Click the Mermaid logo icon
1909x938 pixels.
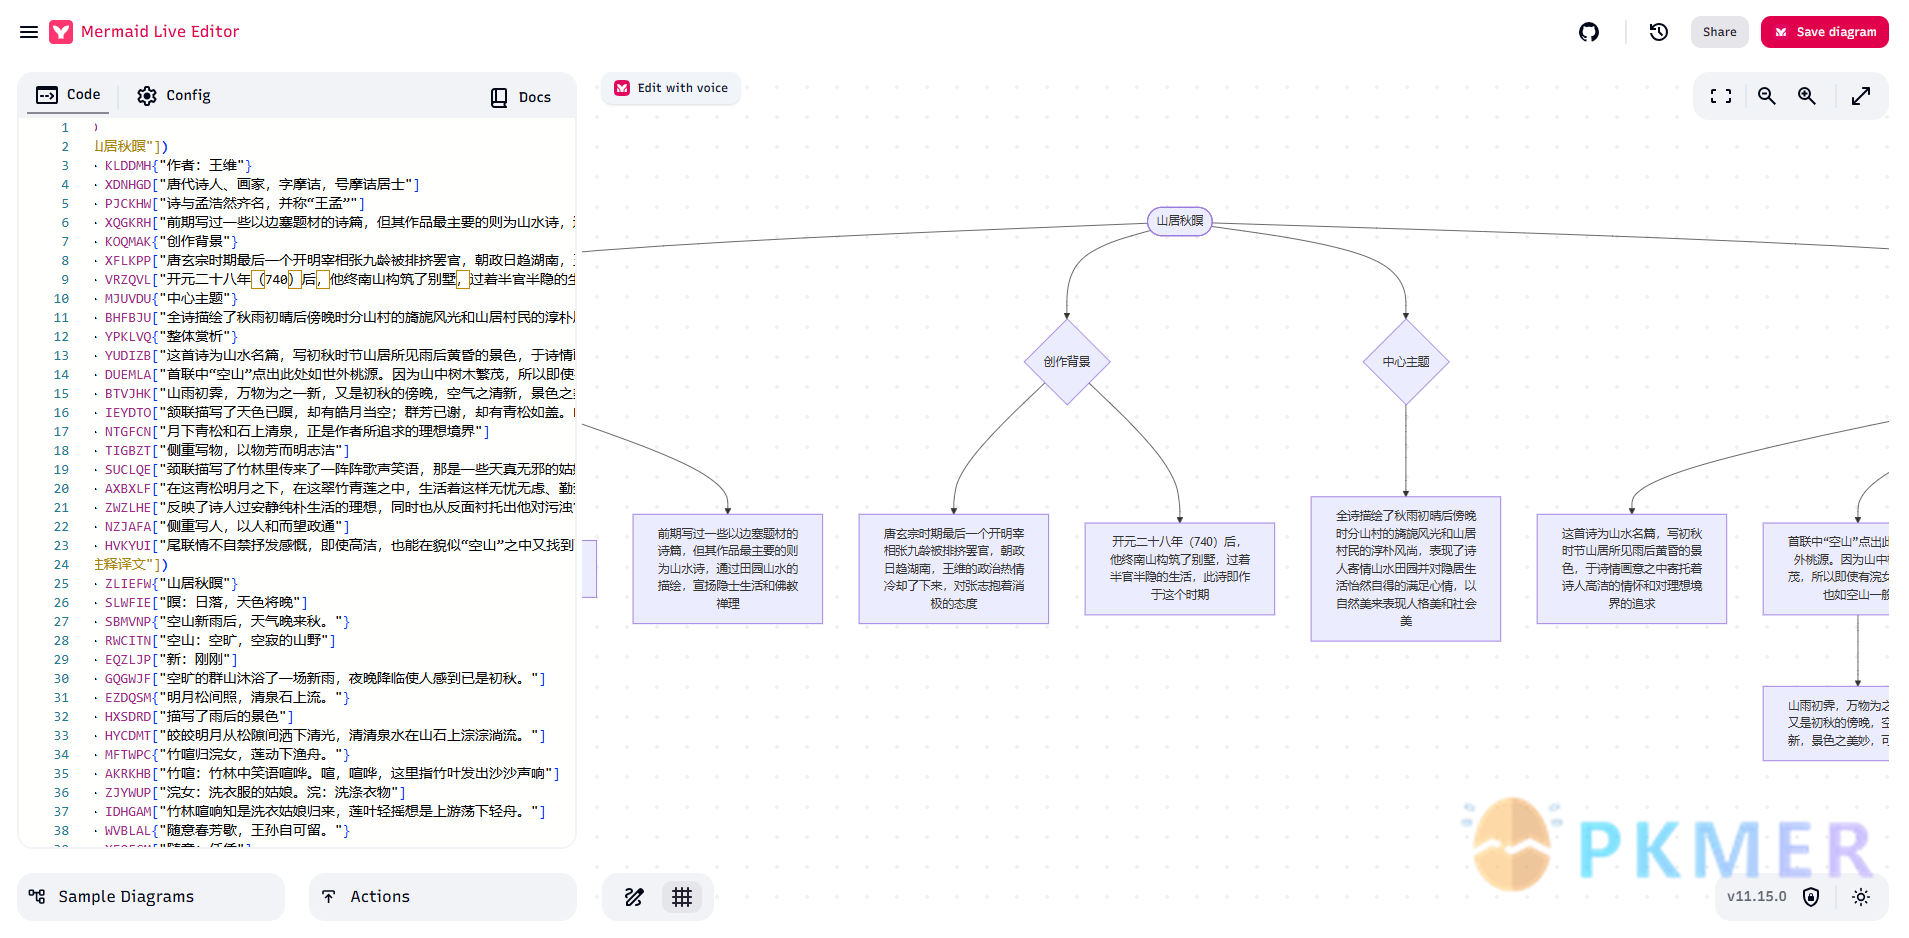61,32
